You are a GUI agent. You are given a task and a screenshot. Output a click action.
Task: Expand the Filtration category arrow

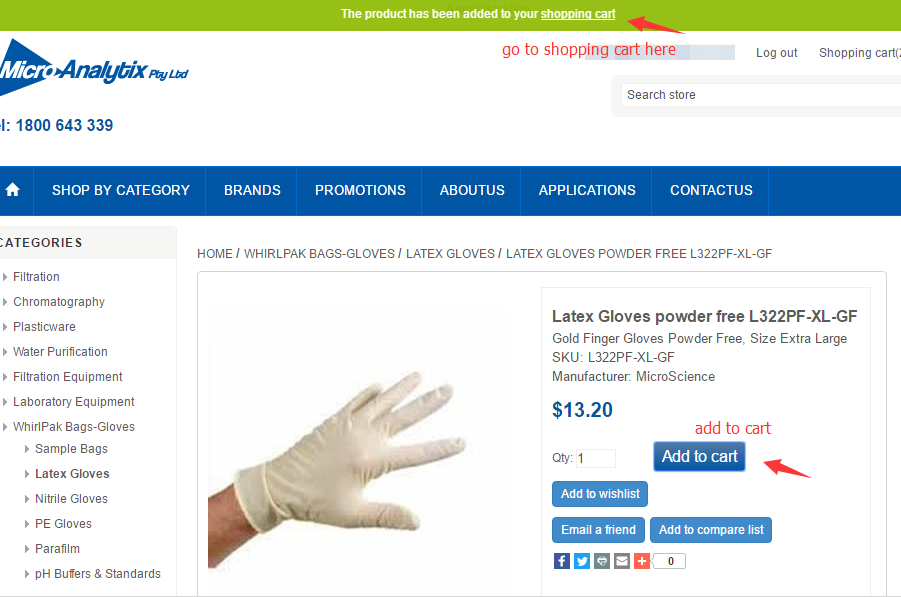click(5, 277)
